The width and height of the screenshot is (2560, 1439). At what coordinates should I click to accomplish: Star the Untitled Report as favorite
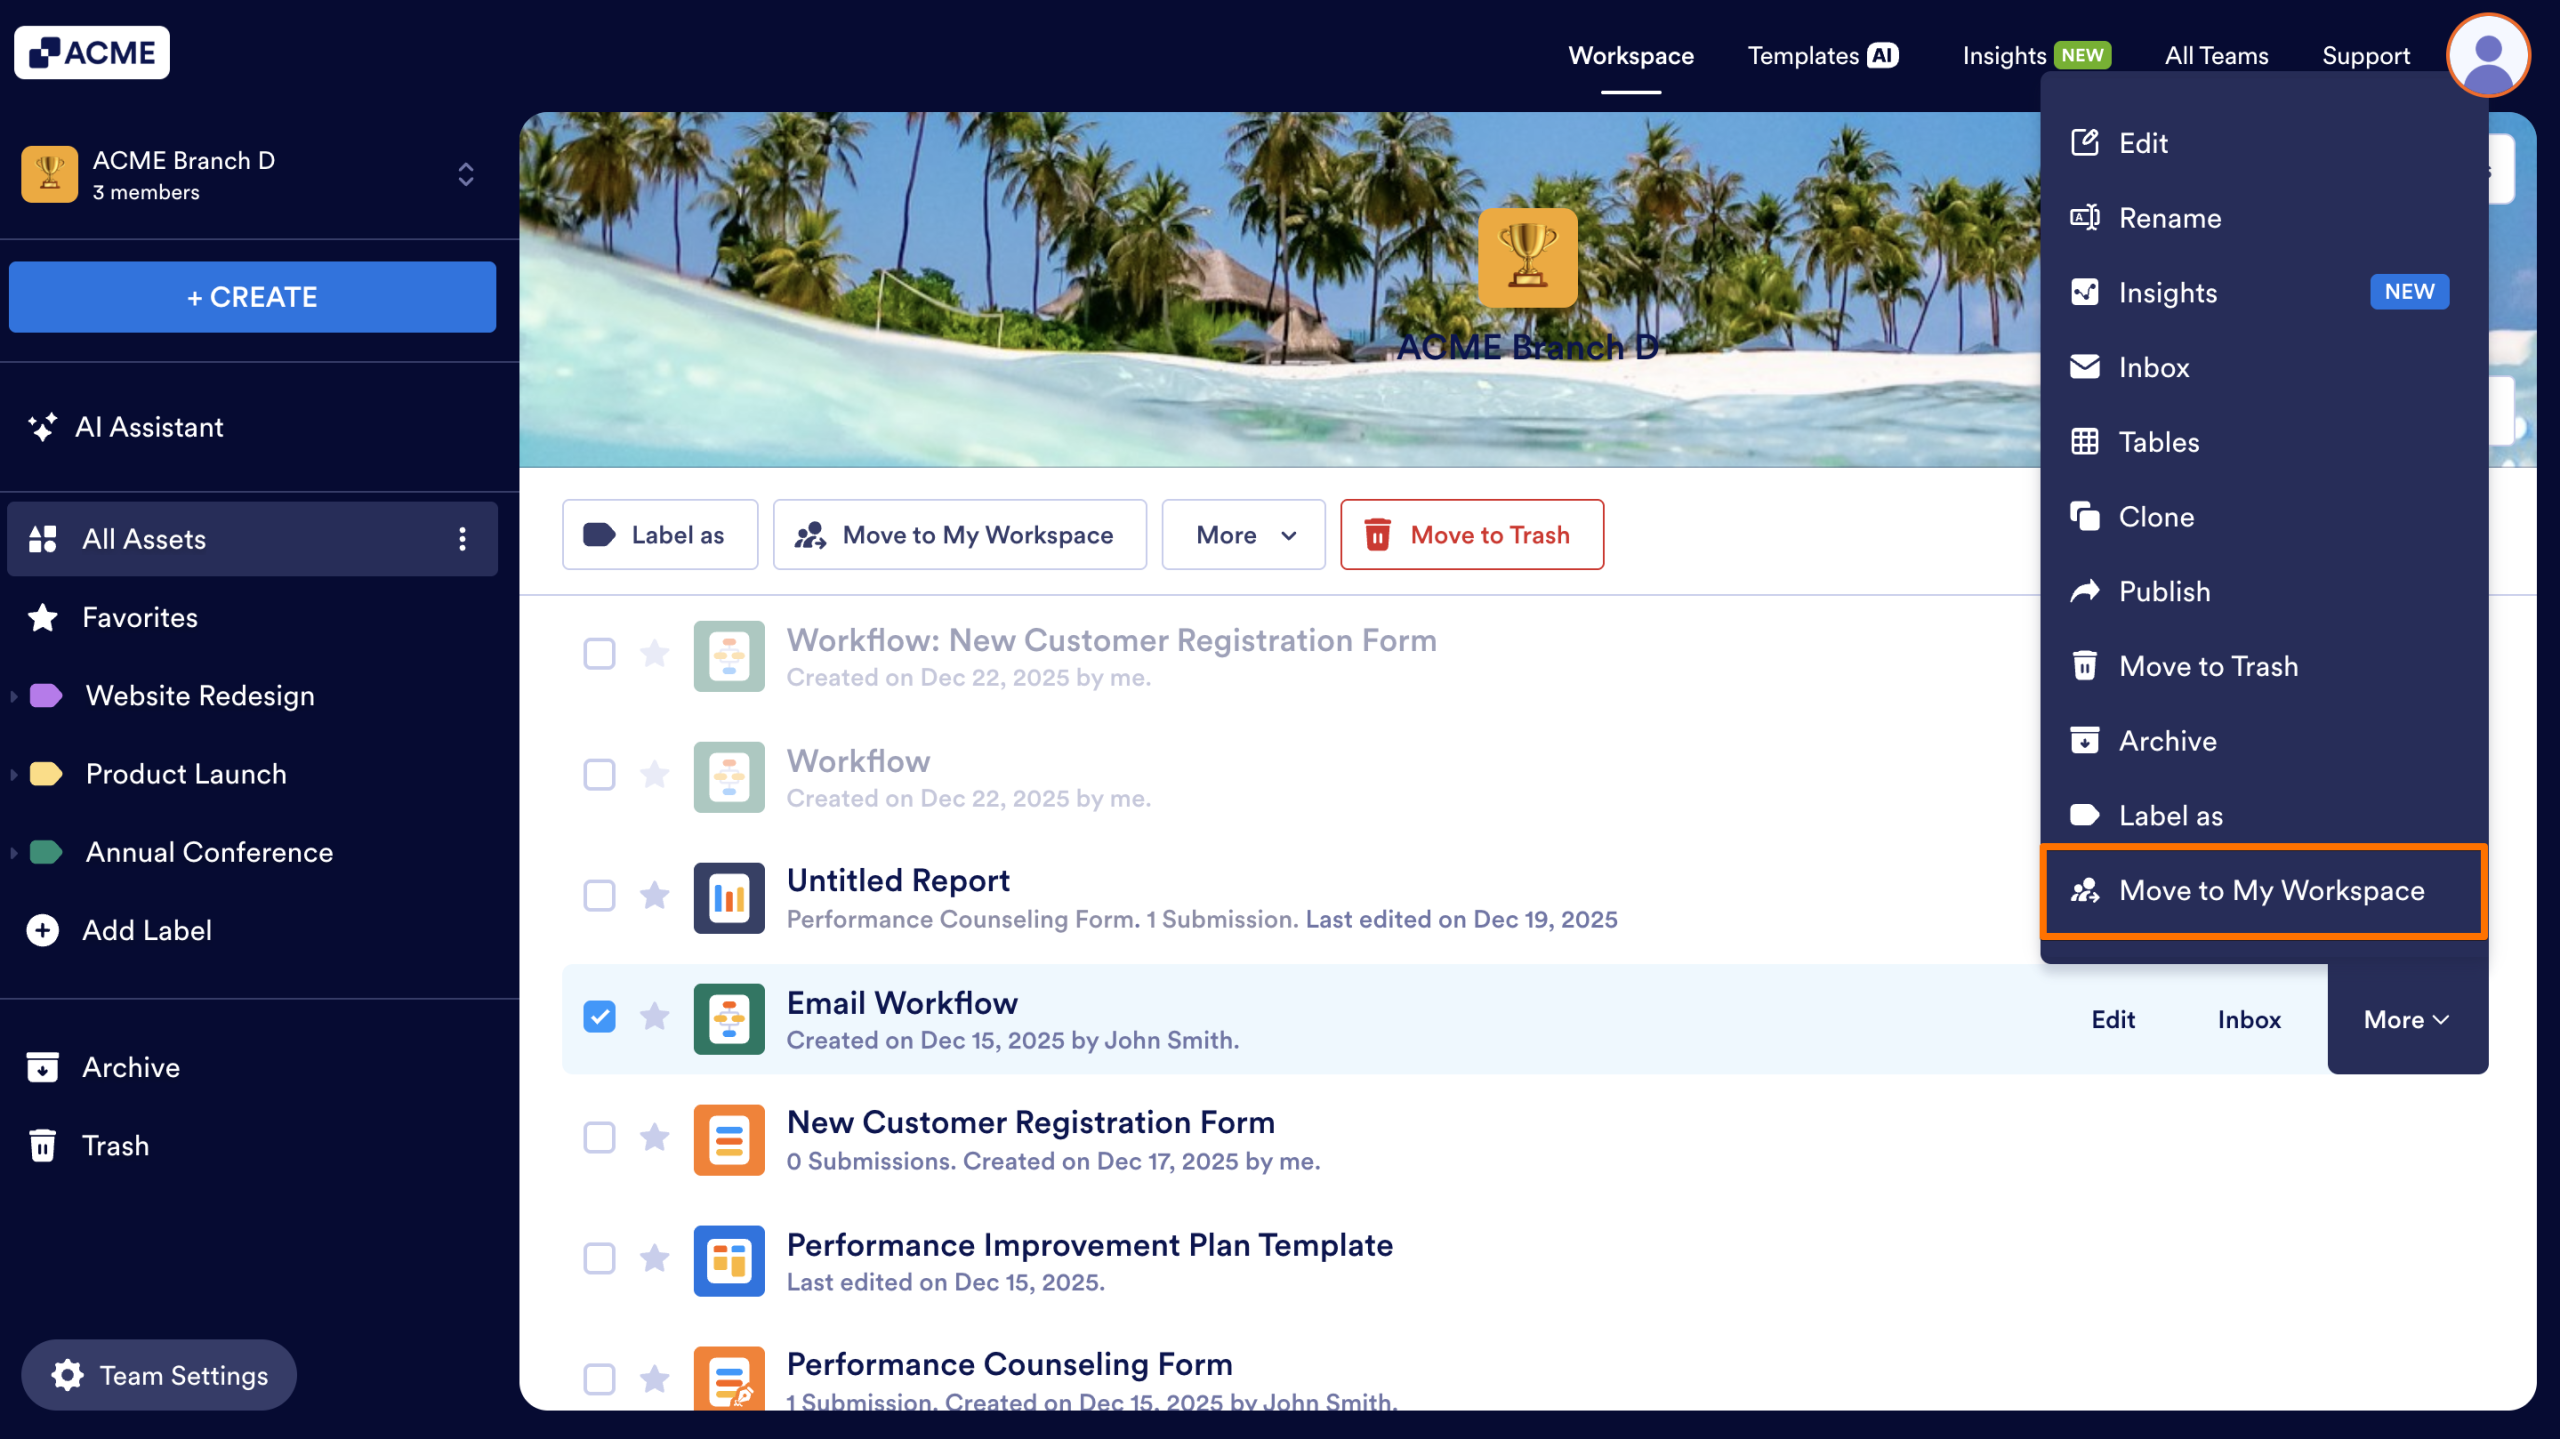(x=655, y=895)
